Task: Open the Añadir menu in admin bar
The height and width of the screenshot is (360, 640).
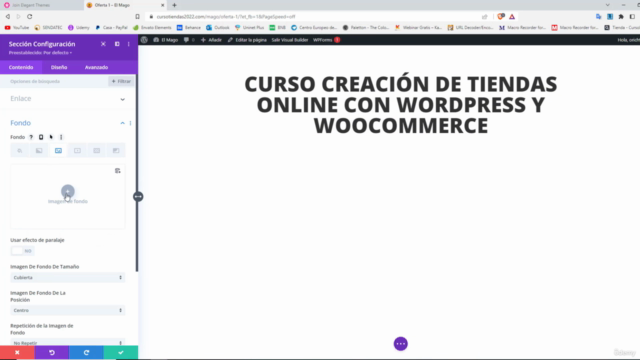Action: (x=211, y=40)
